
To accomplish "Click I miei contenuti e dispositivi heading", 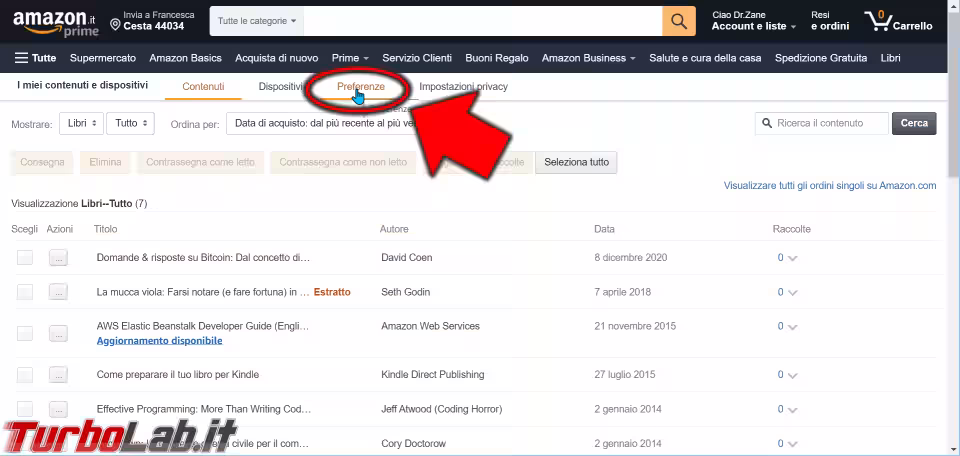I will pos(83,85).
